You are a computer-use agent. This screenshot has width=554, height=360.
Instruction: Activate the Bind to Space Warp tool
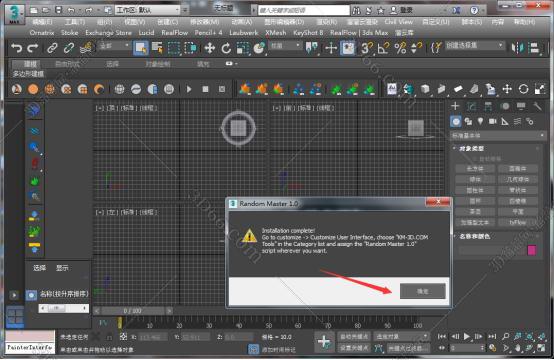[86, 48]
